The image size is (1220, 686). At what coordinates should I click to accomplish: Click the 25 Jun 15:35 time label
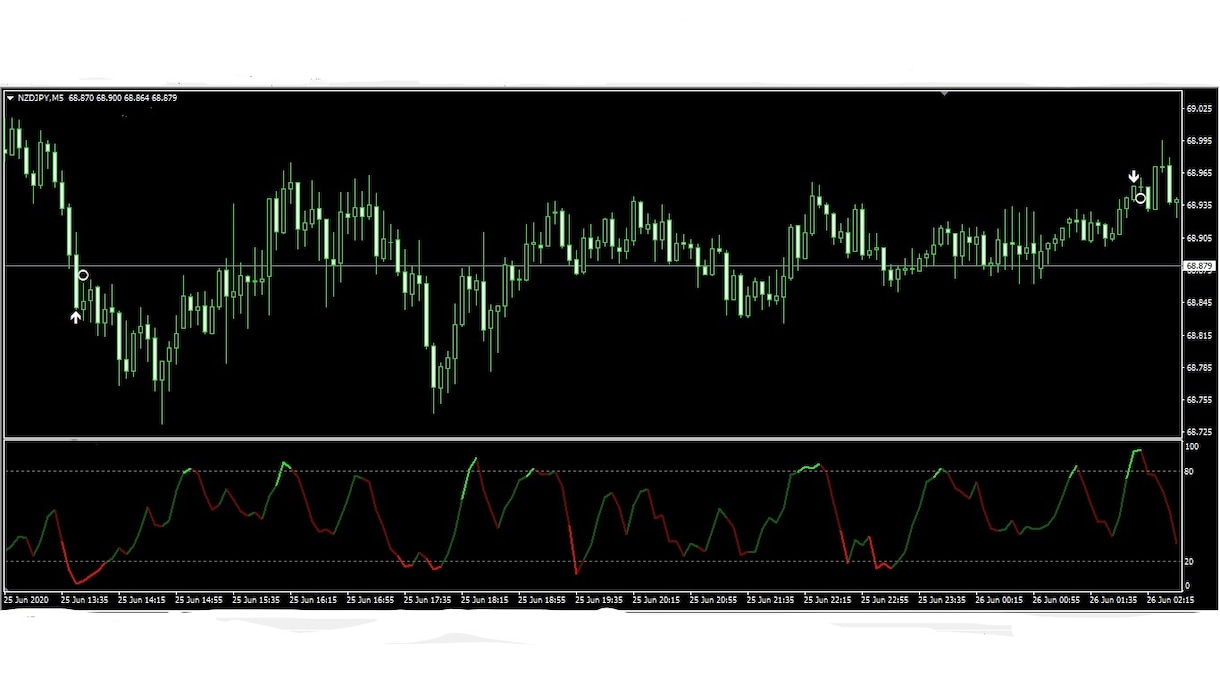tap(256, 600)
